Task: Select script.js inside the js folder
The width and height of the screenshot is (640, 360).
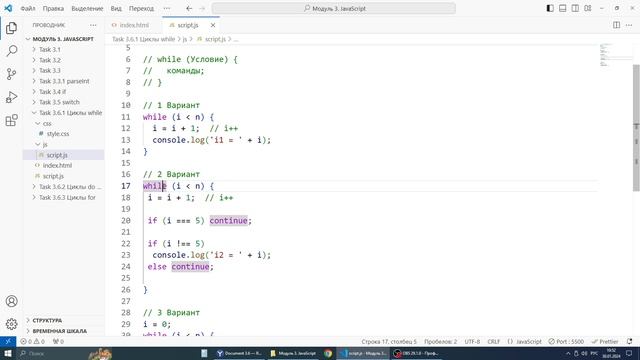Action: tap(63, 155)
